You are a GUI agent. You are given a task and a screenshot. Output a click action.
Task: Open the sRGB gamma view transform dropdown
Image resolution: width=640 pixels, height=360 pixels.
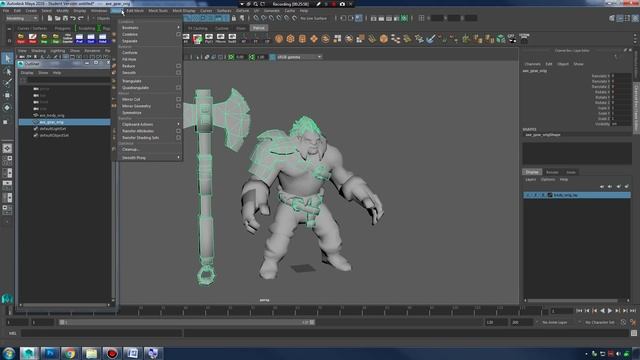point(299,57)
